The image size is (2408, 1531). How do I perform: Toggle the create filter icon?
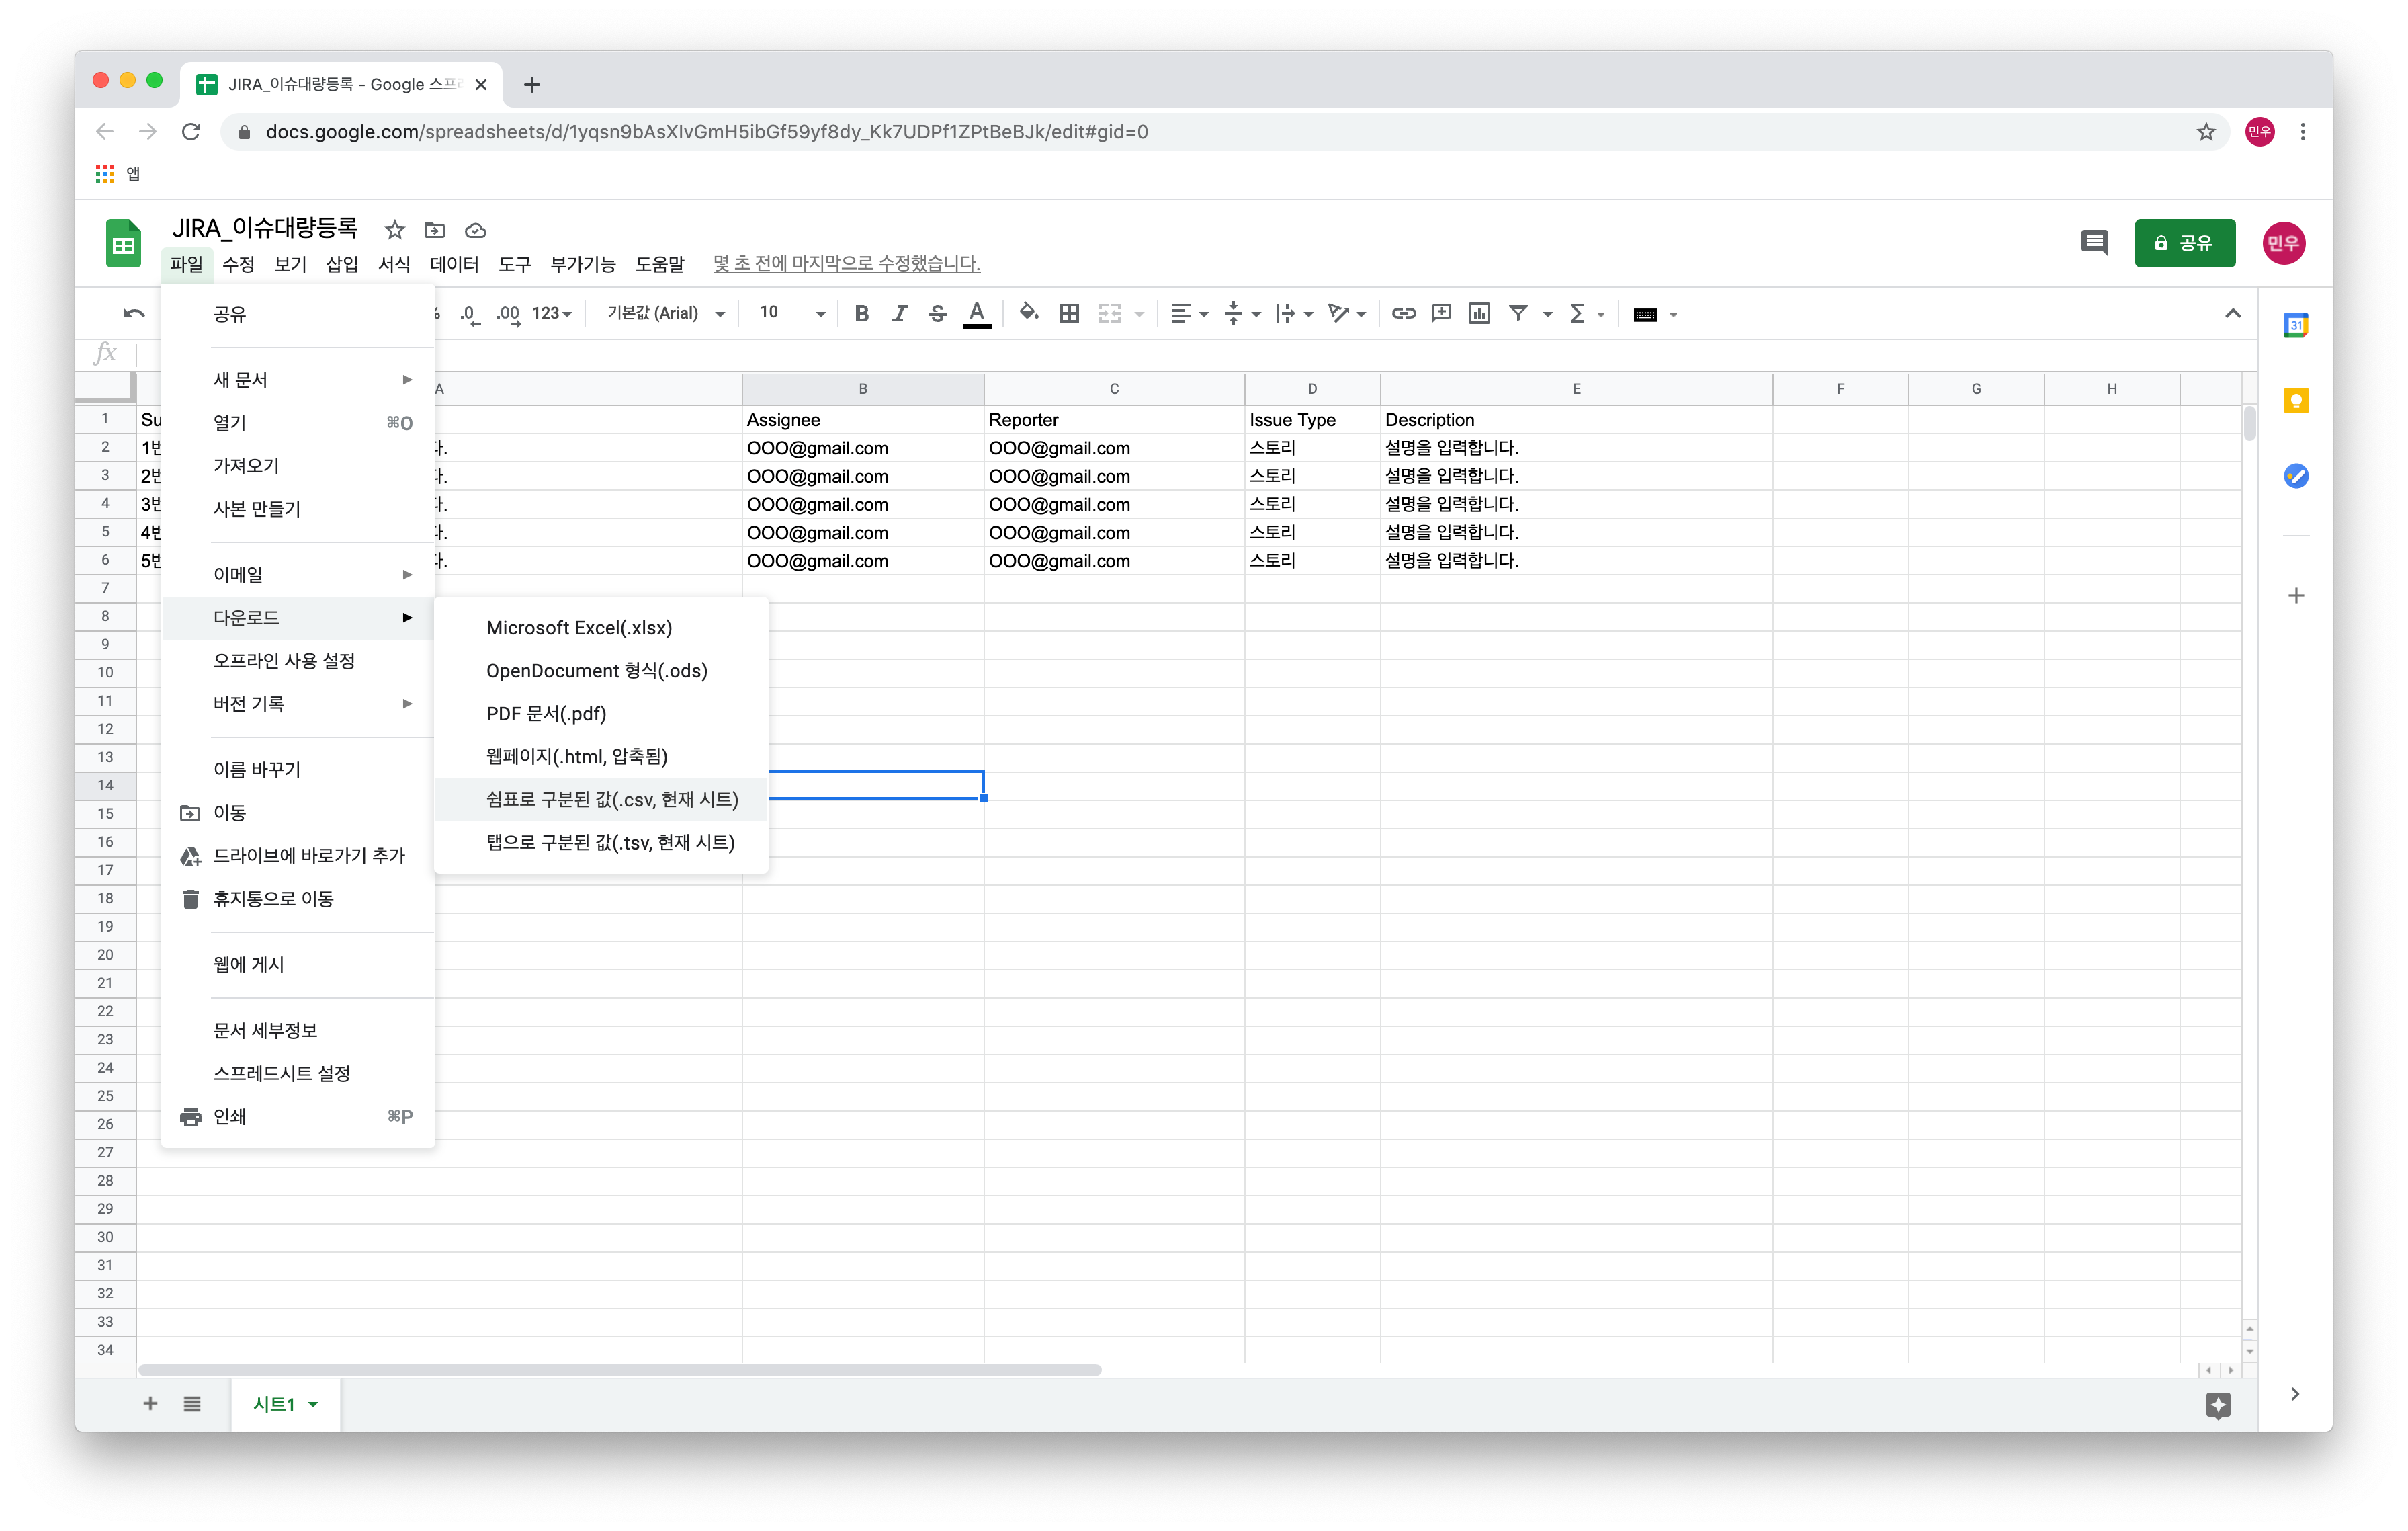(1518, 314)
